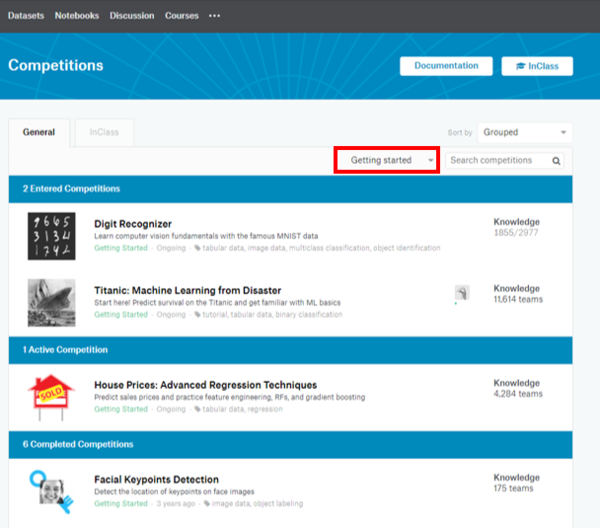Click 'tutorial, tabular data, binary classification' tags

272,315
